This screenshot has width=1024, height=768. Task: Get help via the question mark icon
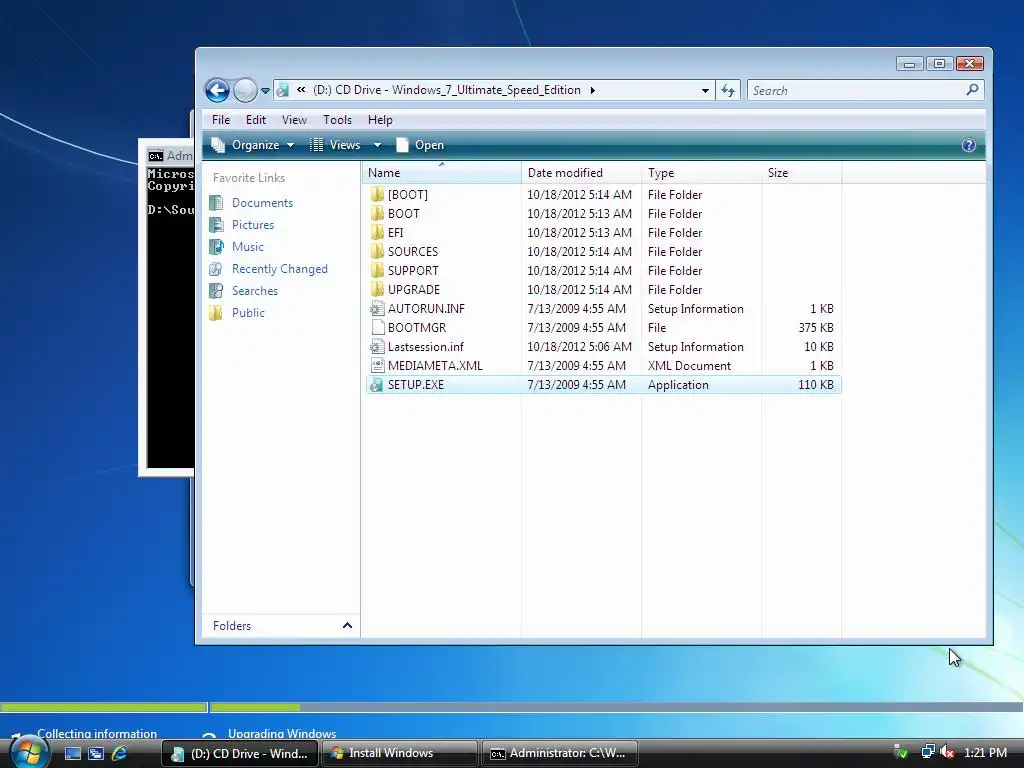(x=968, y=145)
